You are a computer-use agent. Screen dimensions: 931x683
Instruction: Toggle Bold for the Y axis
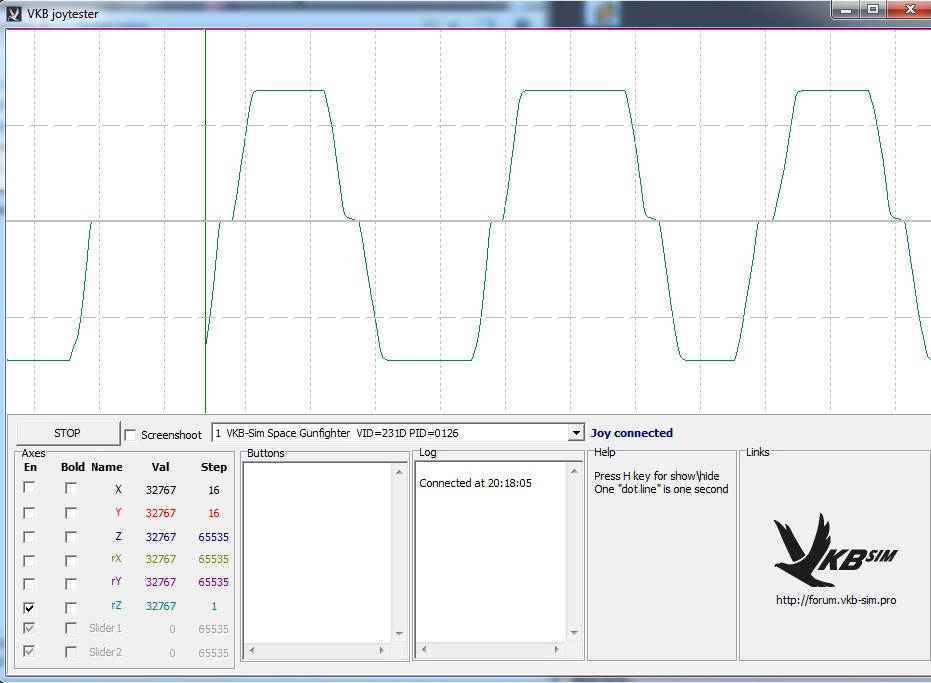coord(71,513)
